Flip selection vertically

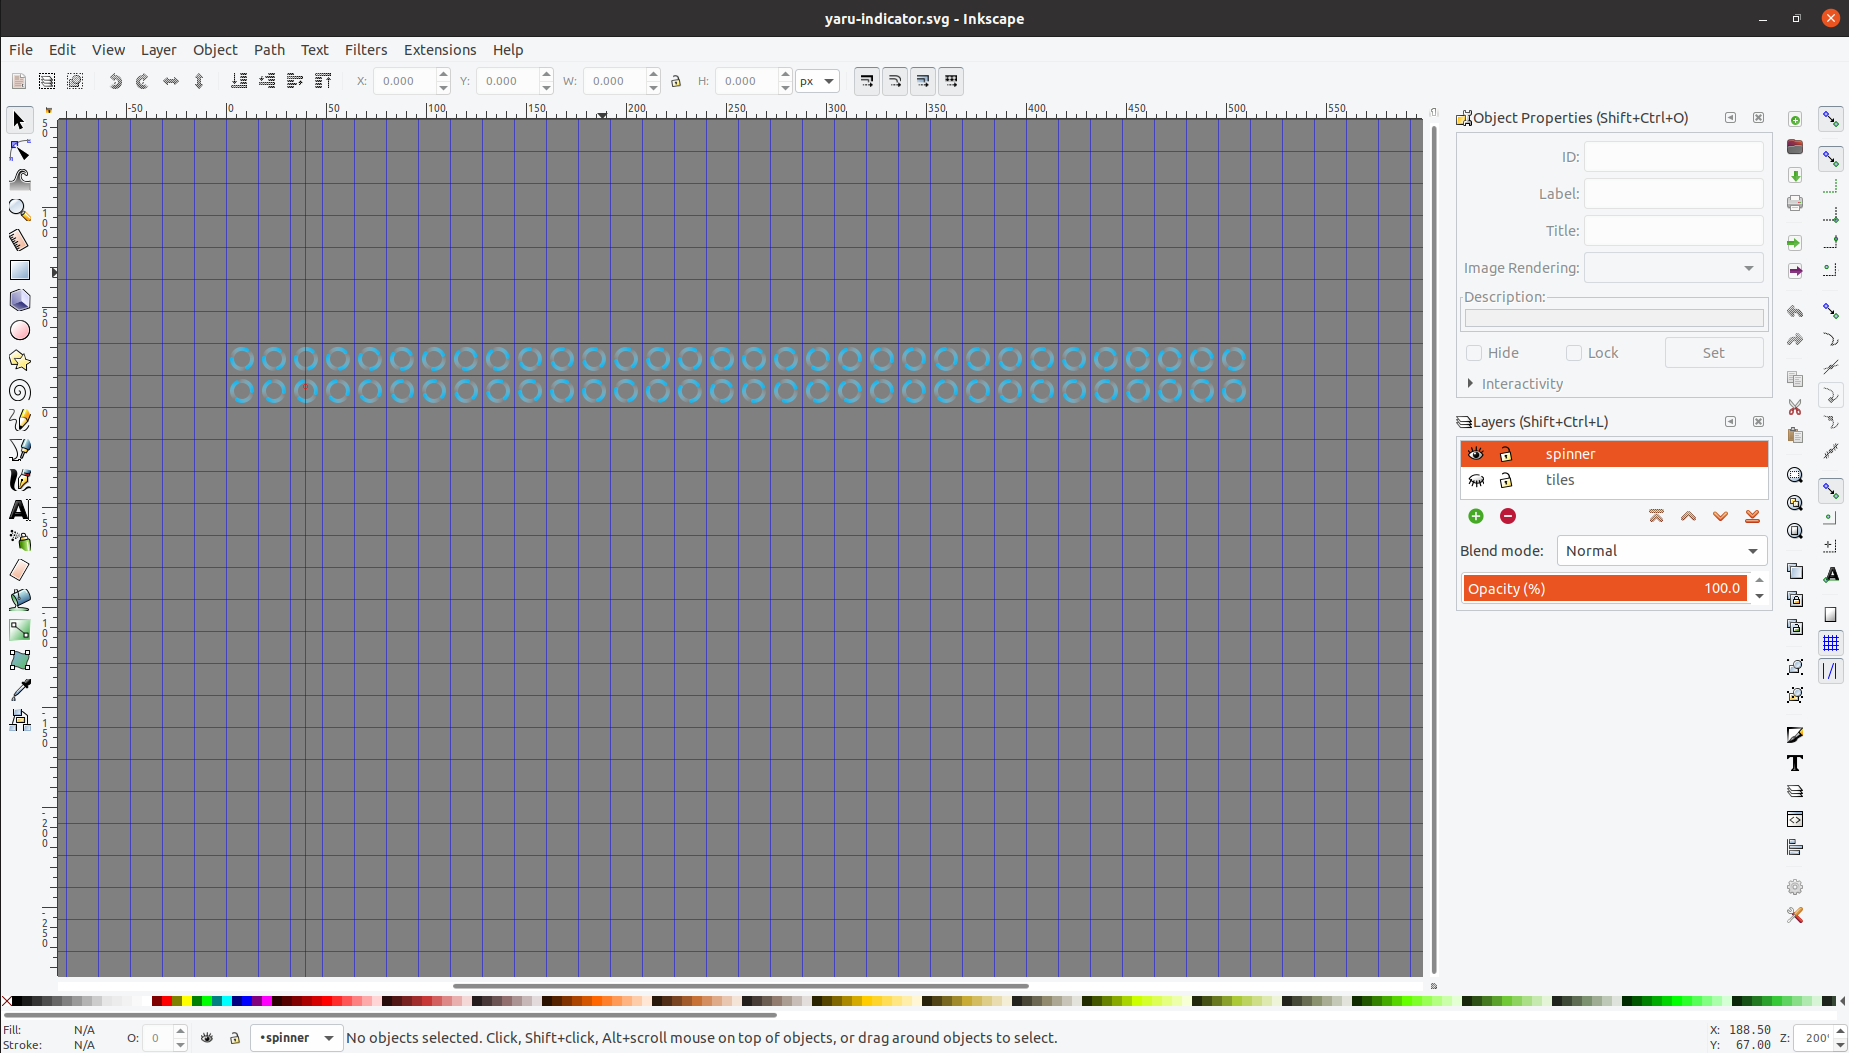click(199, 81)
